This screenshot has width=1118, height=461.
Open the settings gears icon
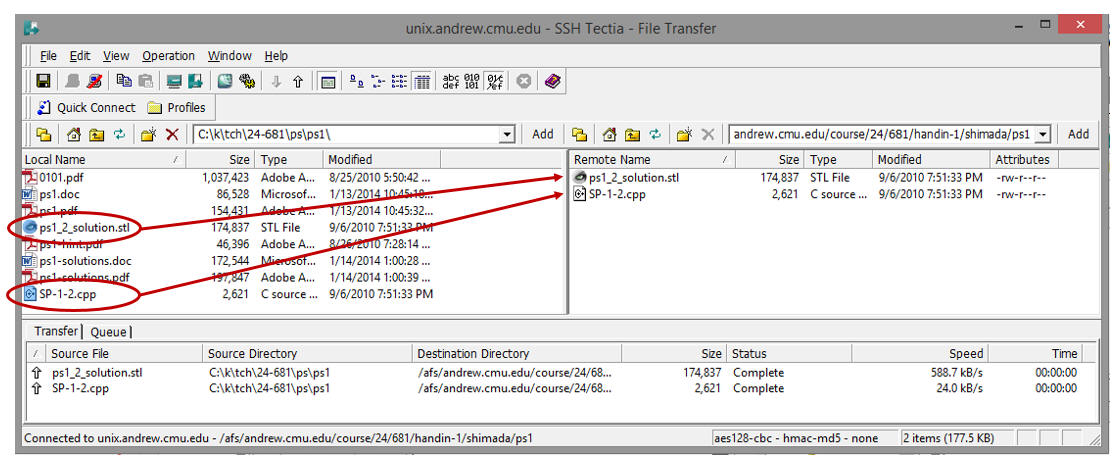(247, 81)
